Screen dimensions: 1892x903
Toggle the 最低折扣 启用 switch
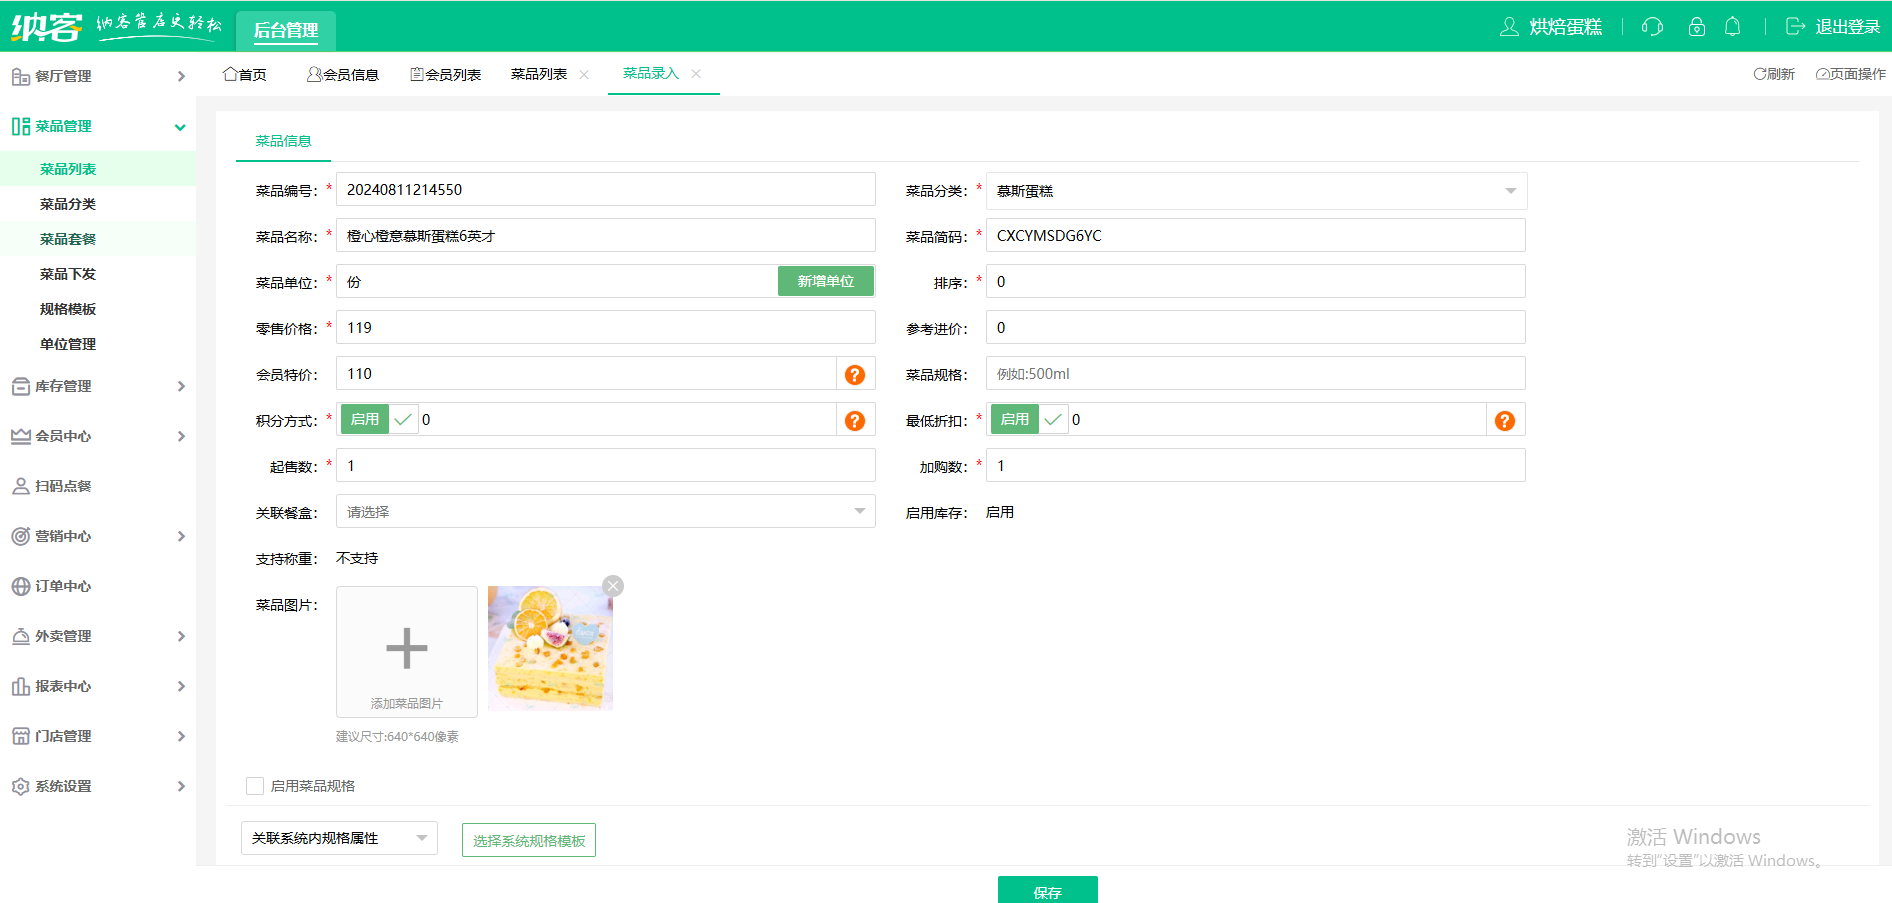tap(1029, 419)
